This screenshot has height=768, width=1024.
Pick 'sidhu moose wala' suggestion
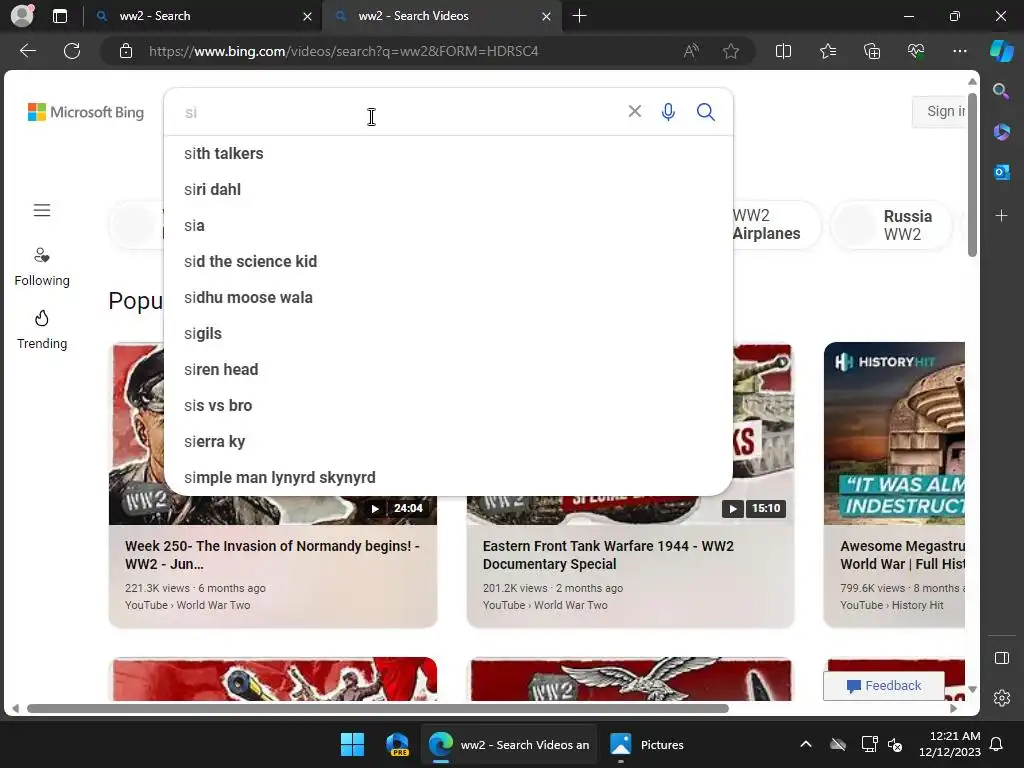pyautogui.click(x=448, y=297)
